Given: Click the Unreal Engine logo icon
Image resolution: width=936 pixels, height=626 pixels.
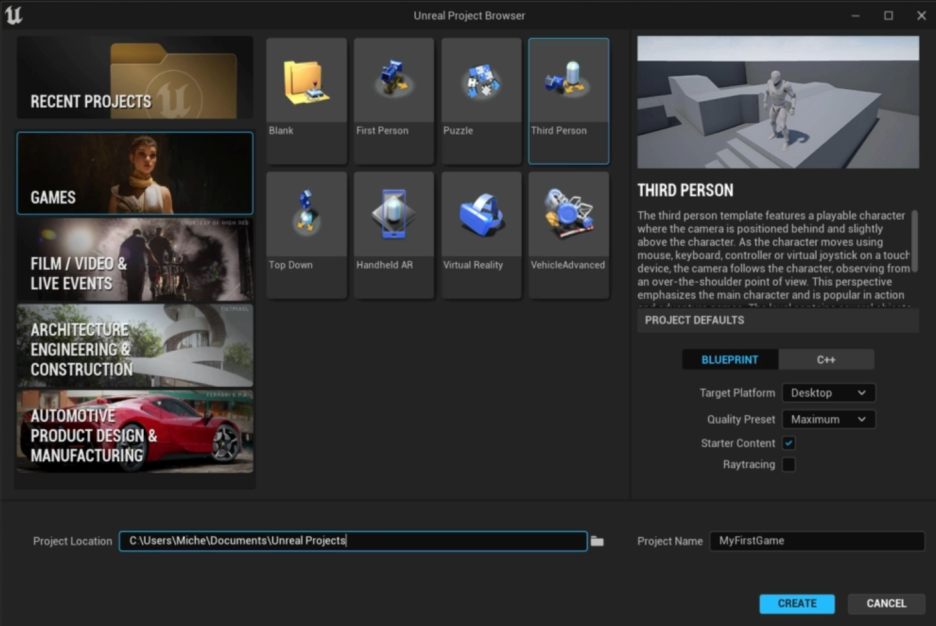Looking at the screenshot, I should pyautogui.click(x=13, y=15).
